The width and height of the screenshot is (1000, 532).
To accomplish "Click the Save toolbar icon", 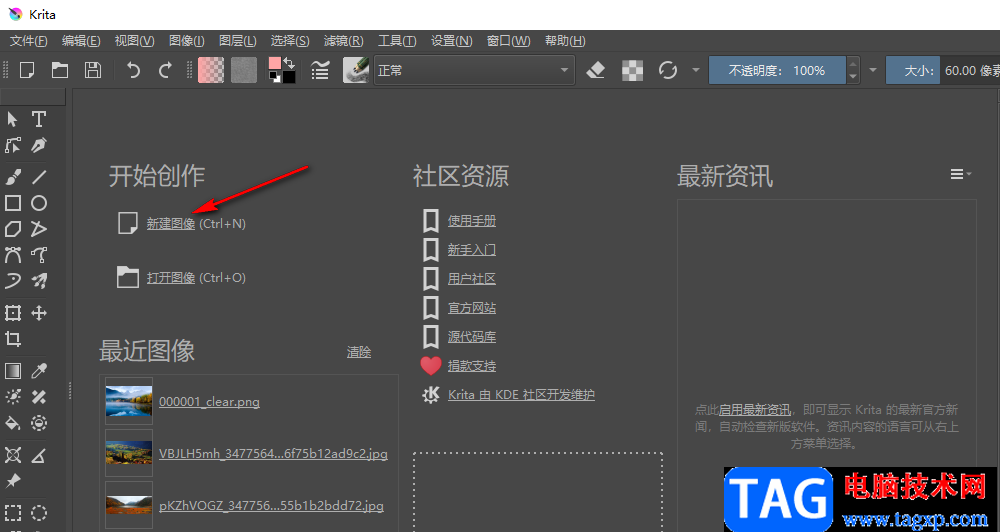I will 93,70.
